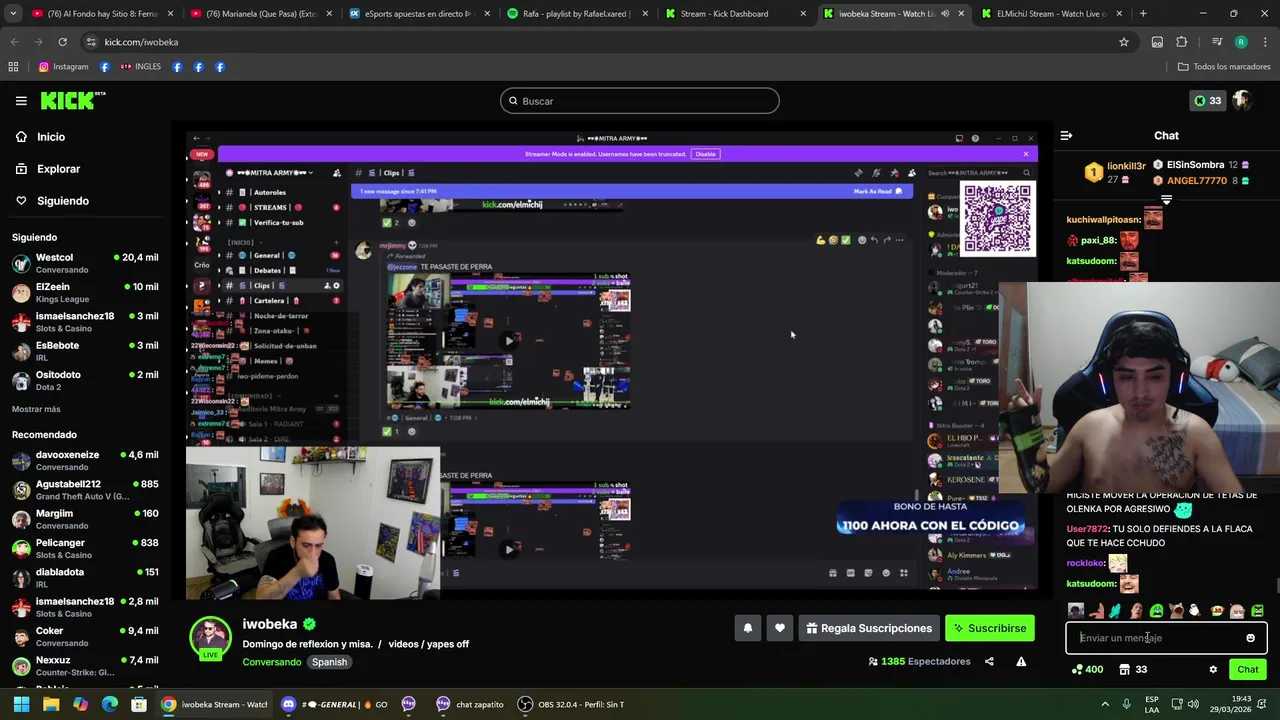Open the Kick hamburger menu
Image resolution: width=1280 pixels, height=720 pixels.
(x=21, y=101)
